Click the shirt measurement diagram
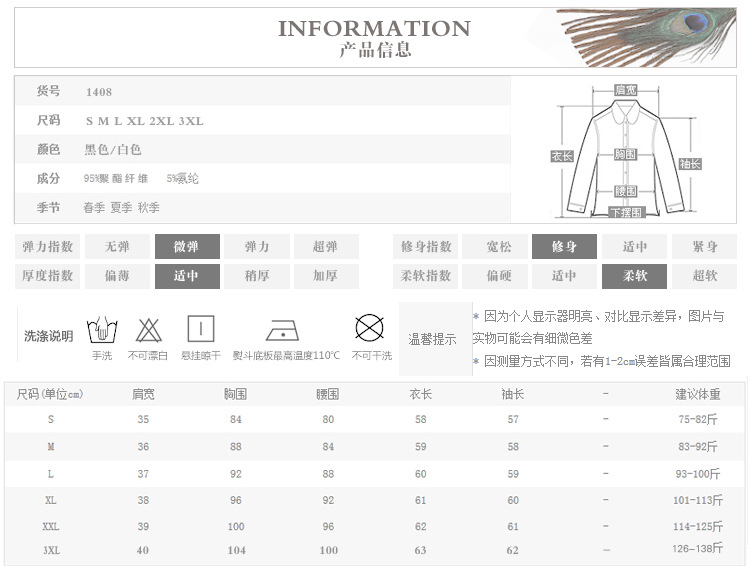Image resolution: width=750 pixels, height=566 pixels. click(626, 151)
